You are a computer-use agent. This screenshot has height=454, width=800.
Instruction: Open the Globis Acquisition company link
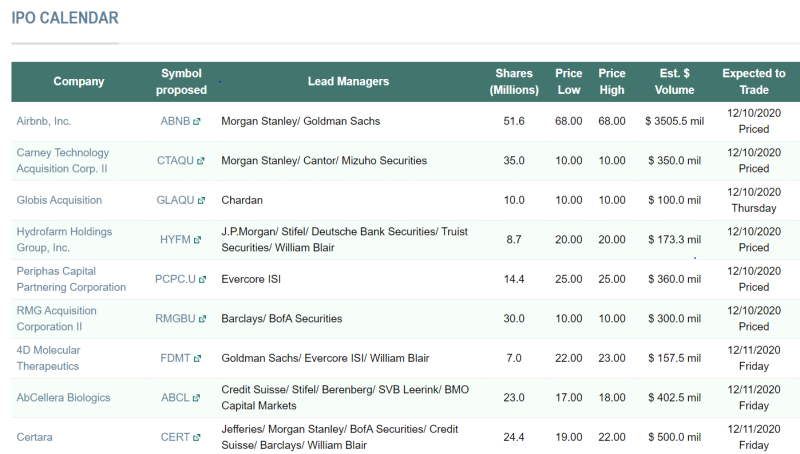[x=59, y=200]
